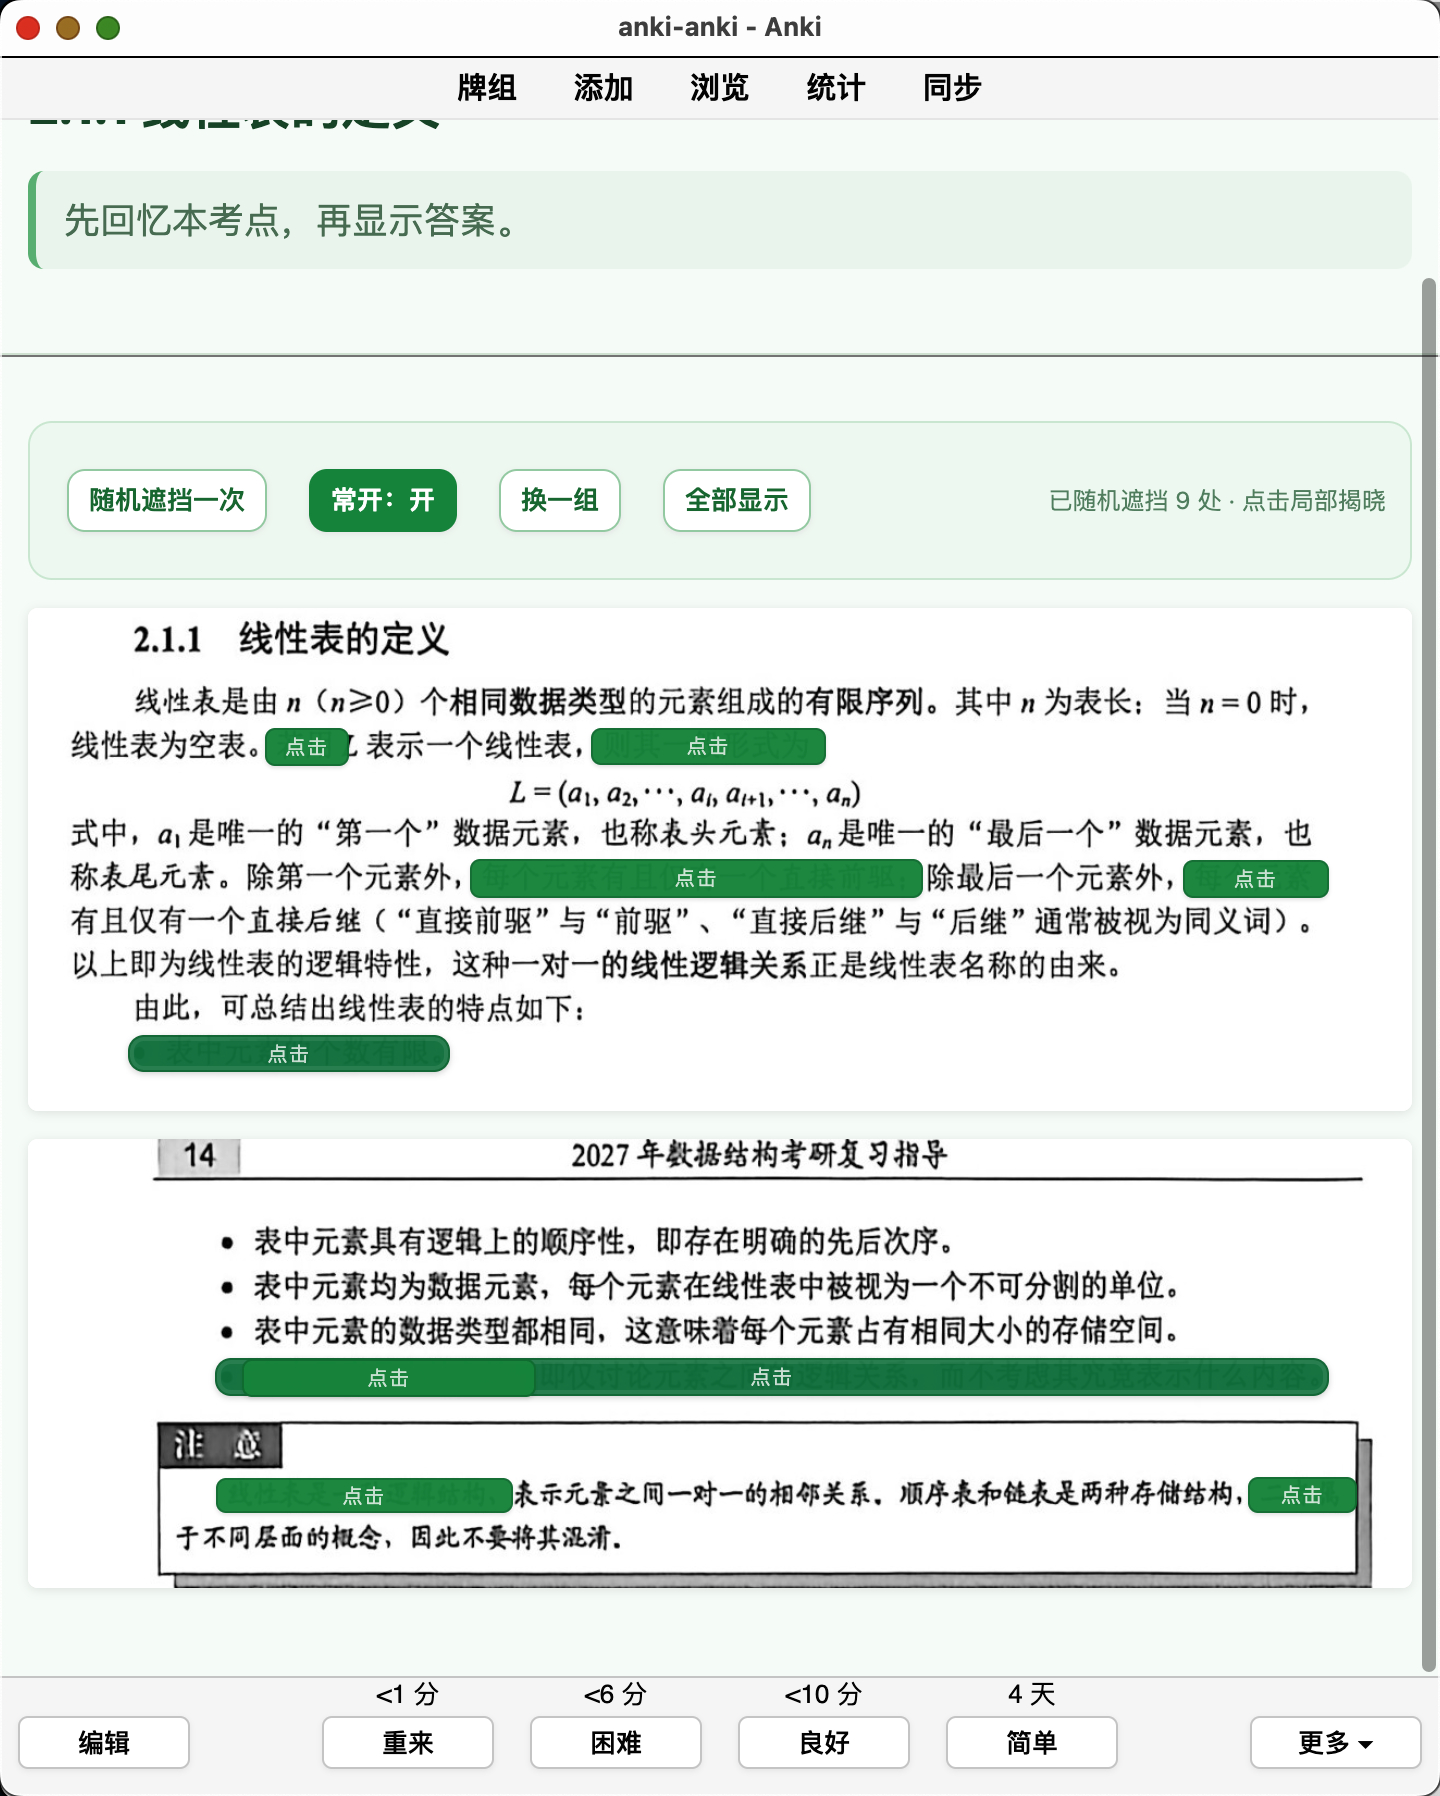Reveal the mask after 顺序表和链表是两种存储结构，
The width and height of the screenshot is (1440, 1796).
point(1302,1495)
